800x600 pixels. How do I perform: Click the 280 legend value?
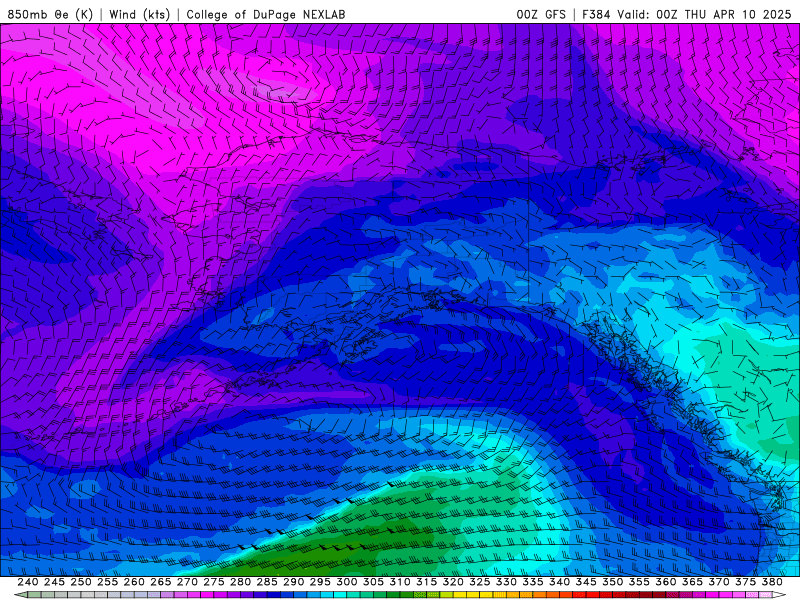(240, 582)
